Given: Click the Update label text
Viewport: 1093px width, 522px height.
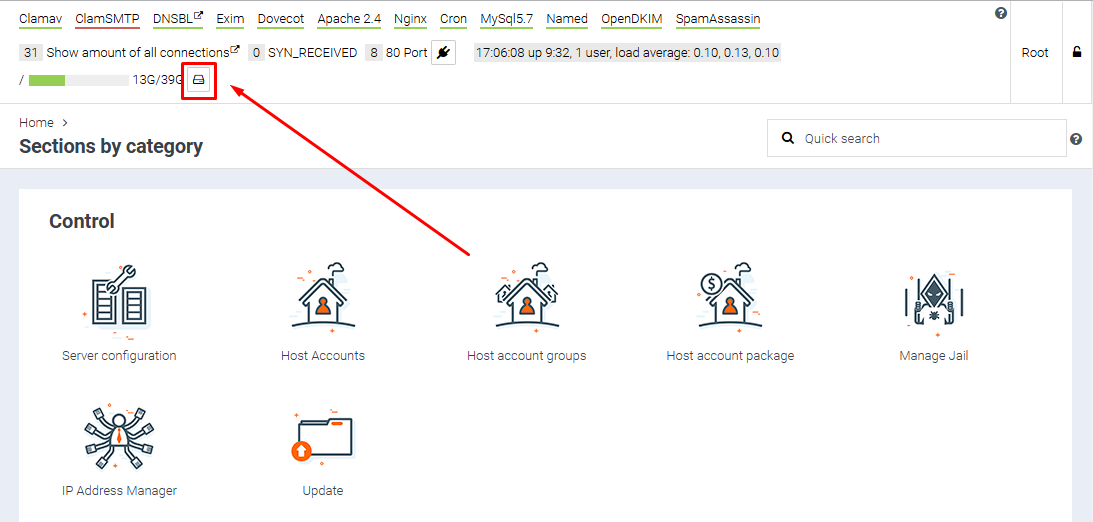Looking at the screenshot, I should tap(323, 491).
